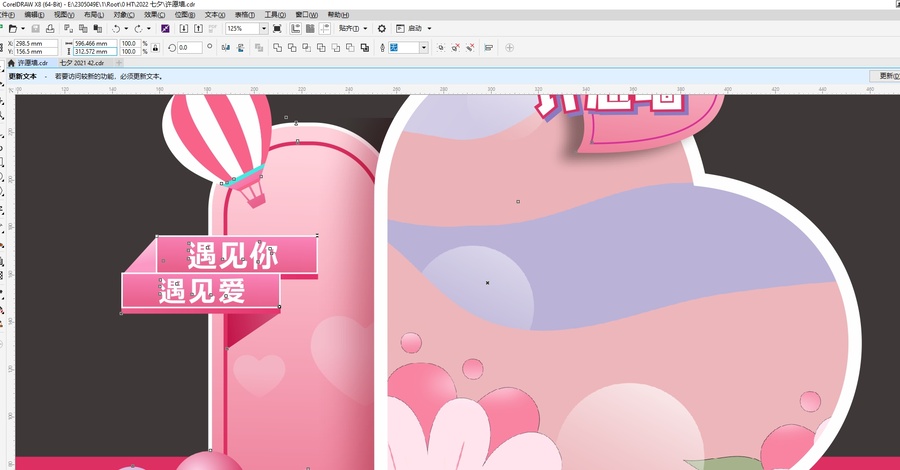Viewport: 900px width, 470px height.
Task: Open the 效果 menu
Action: pyautogui.click(x=154, y=15)
